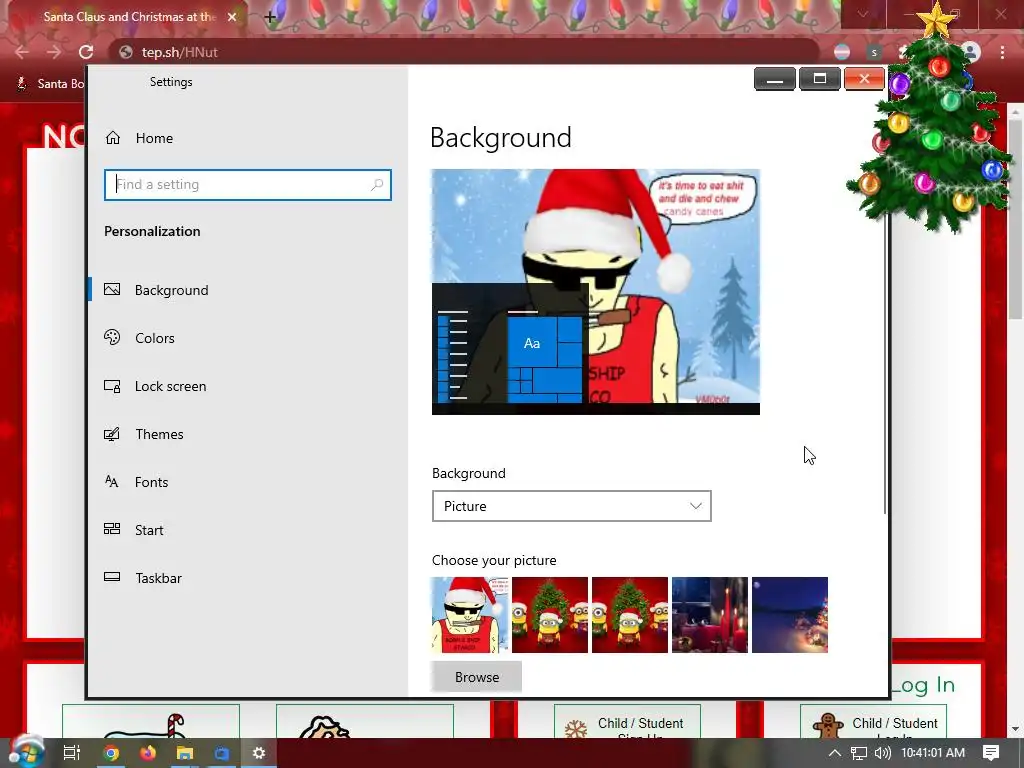Choose the red candles picture thumbnail
The image size is (1024, 768).
(710, 615)
